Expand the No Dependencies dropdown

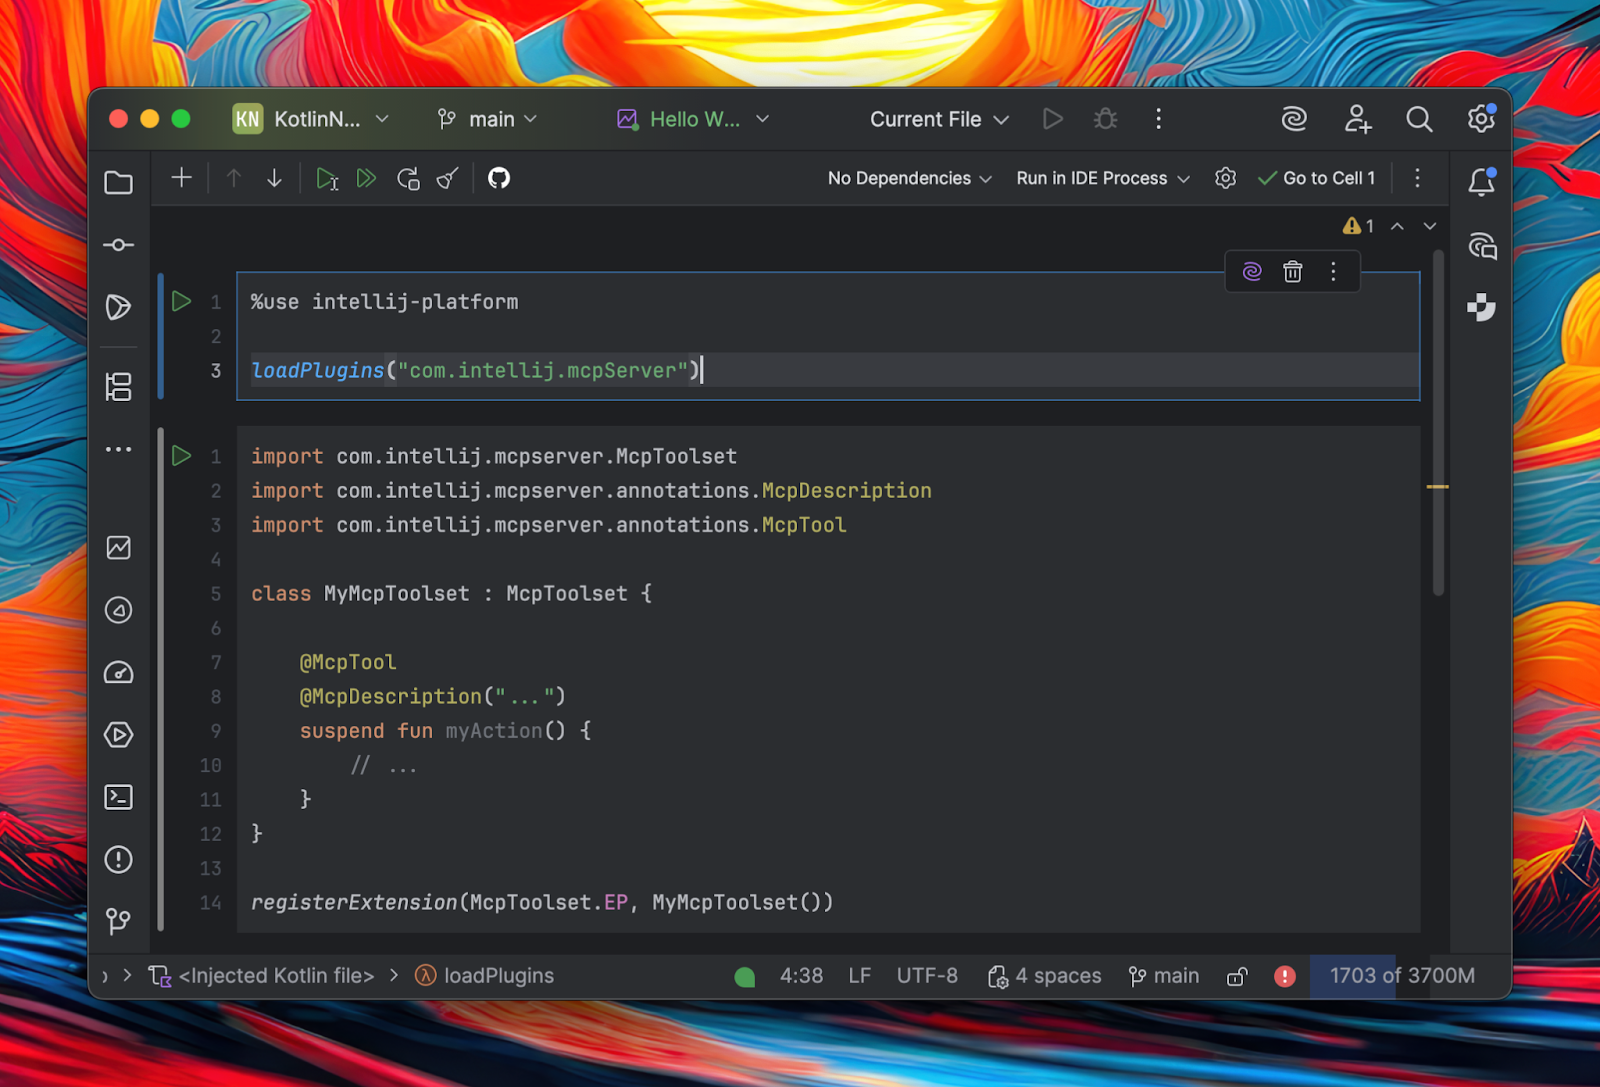pos(909,178)
